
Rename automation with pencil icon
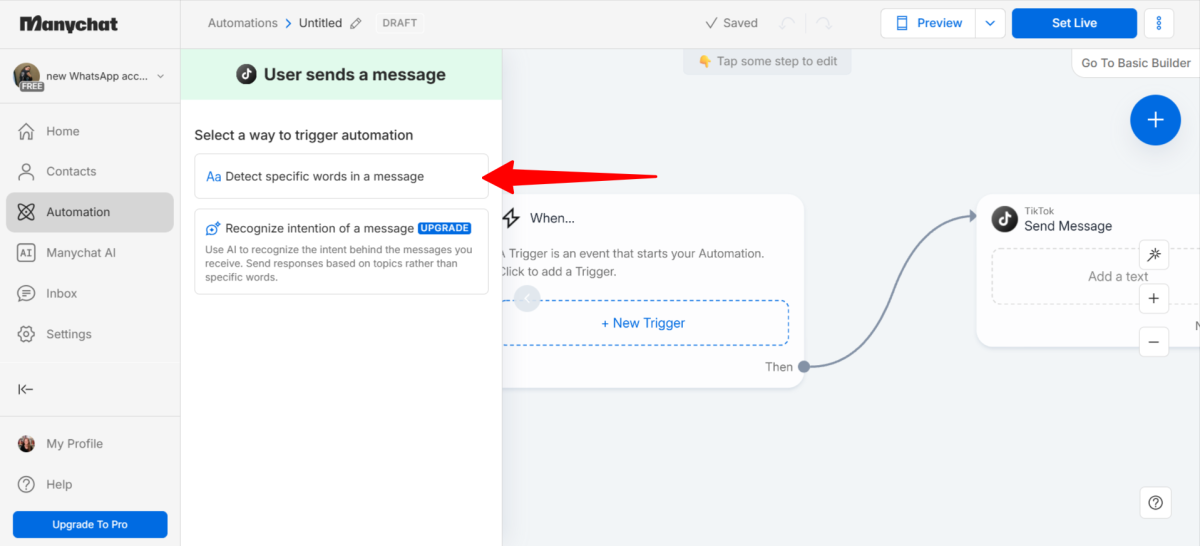coord(356,23)
